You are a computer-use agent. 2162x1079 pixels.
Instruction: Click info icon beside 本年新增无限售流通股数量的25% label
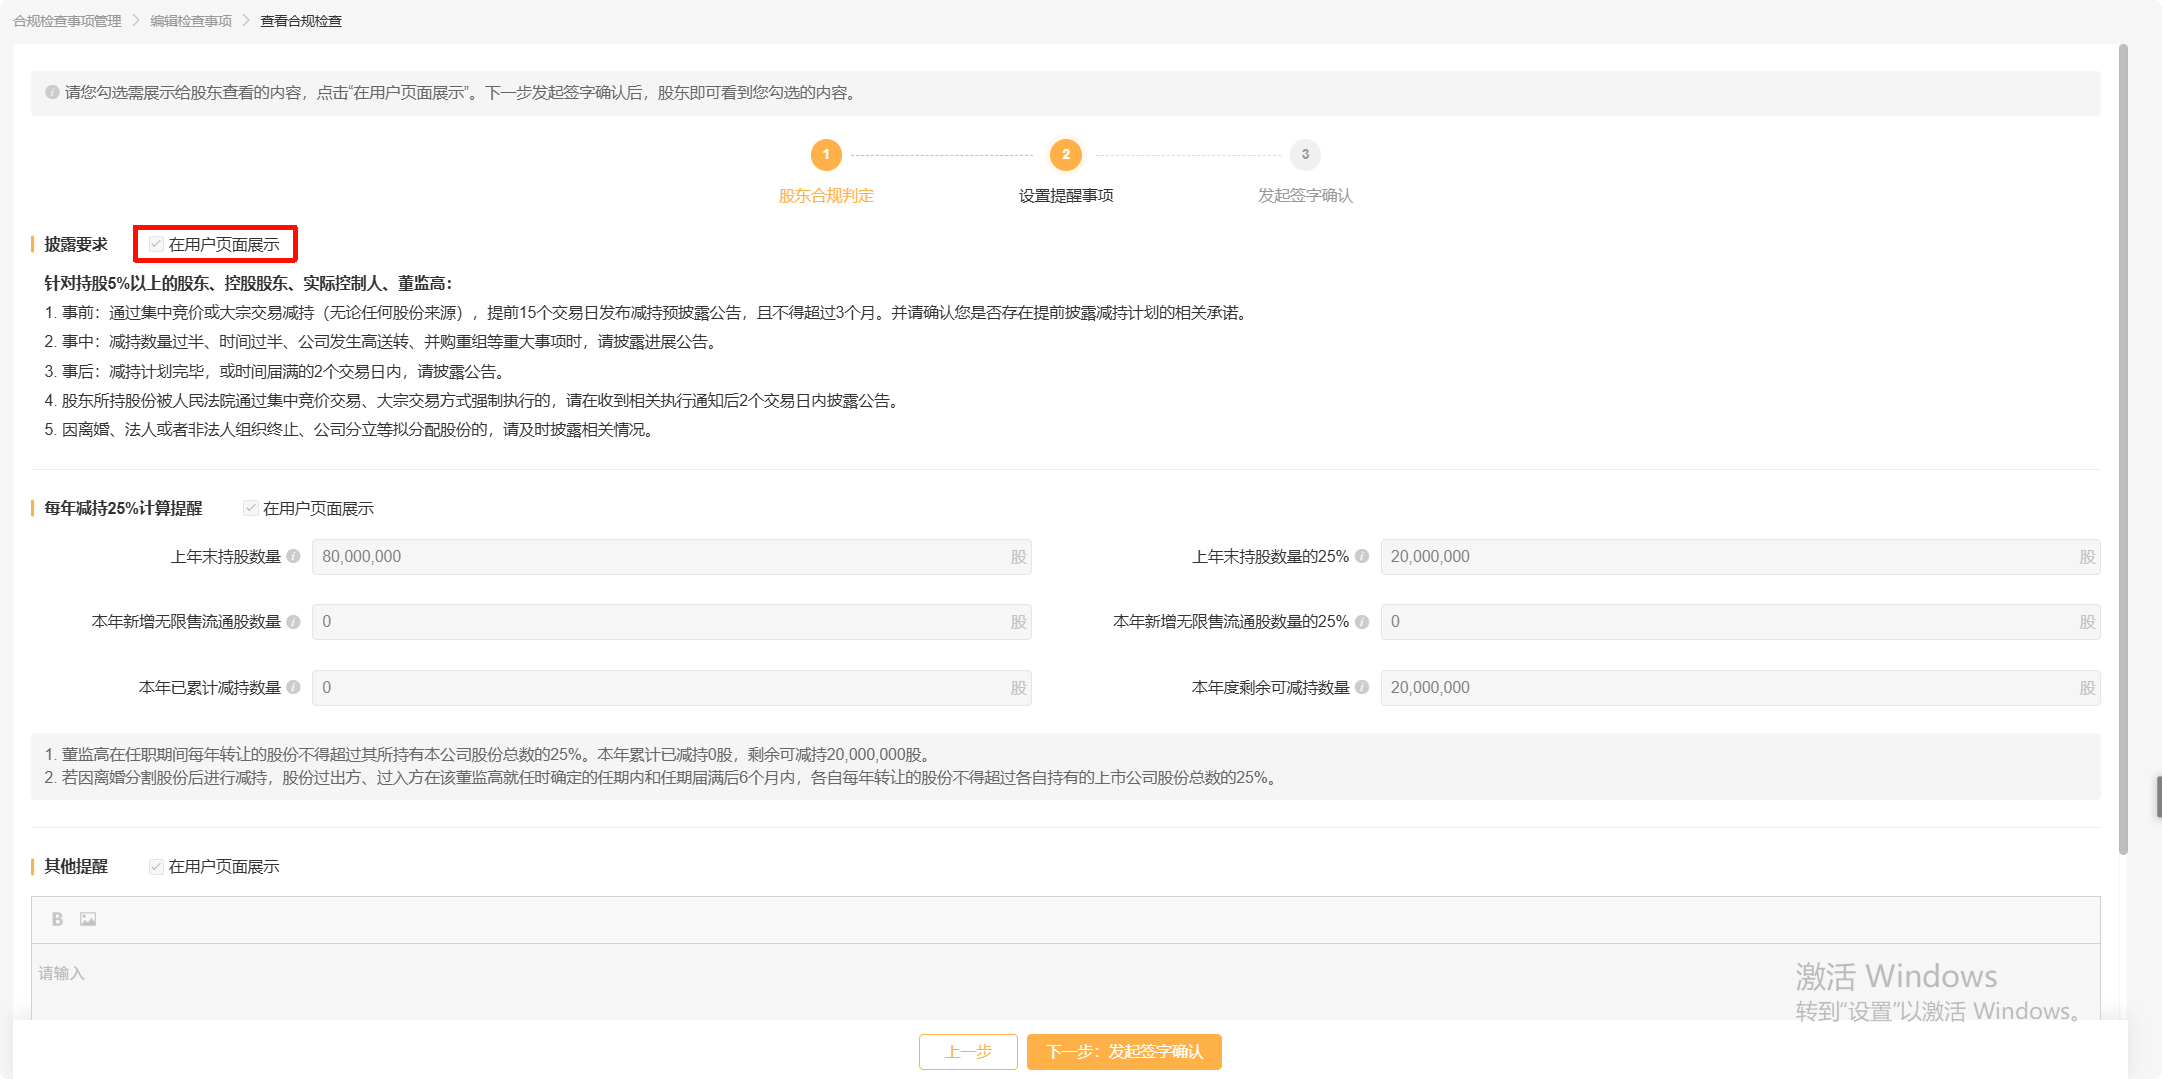pyautogui.click(x=1362, y=622)
